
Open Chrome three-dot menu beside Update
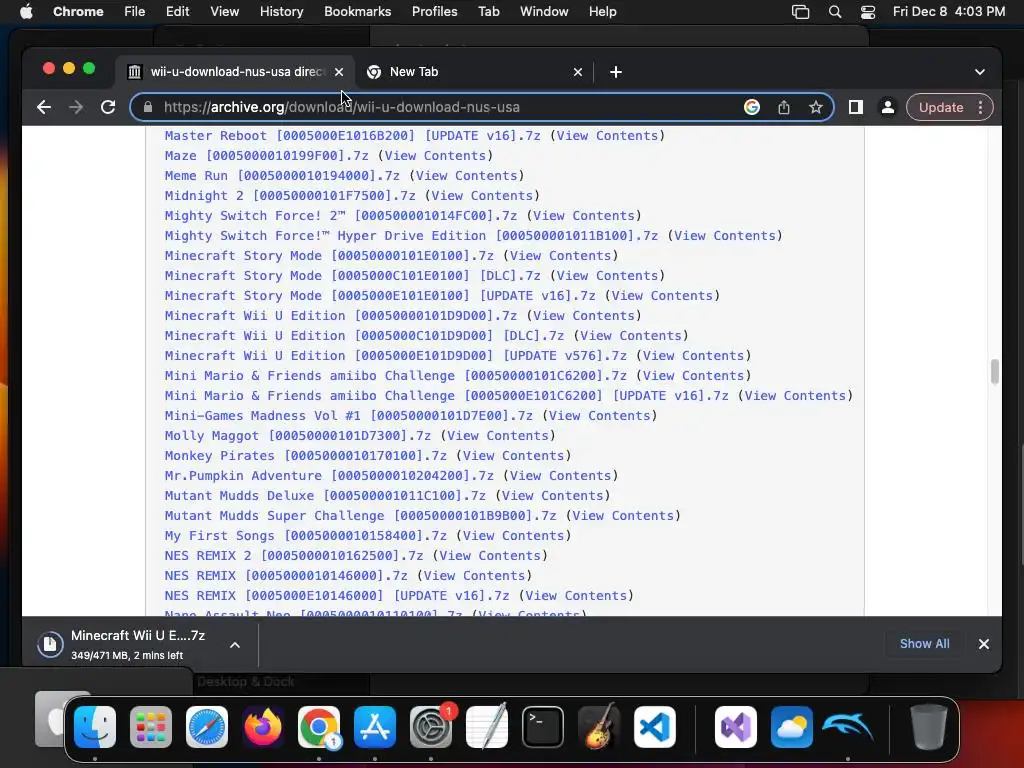pyautogui.click(x=980, y=107)
